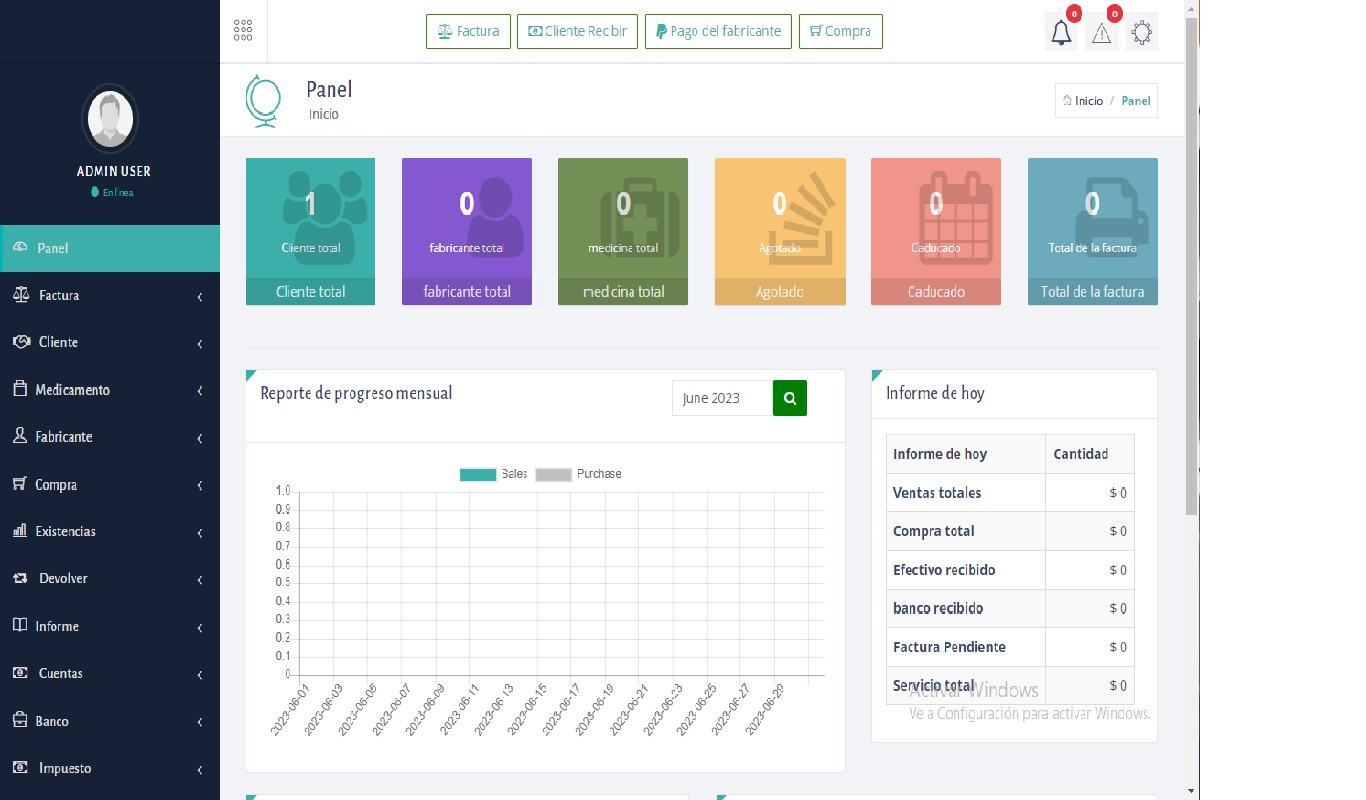Expand the Compra menu chevron
This screenshot has width=1366, height=800.
[200, 486]
